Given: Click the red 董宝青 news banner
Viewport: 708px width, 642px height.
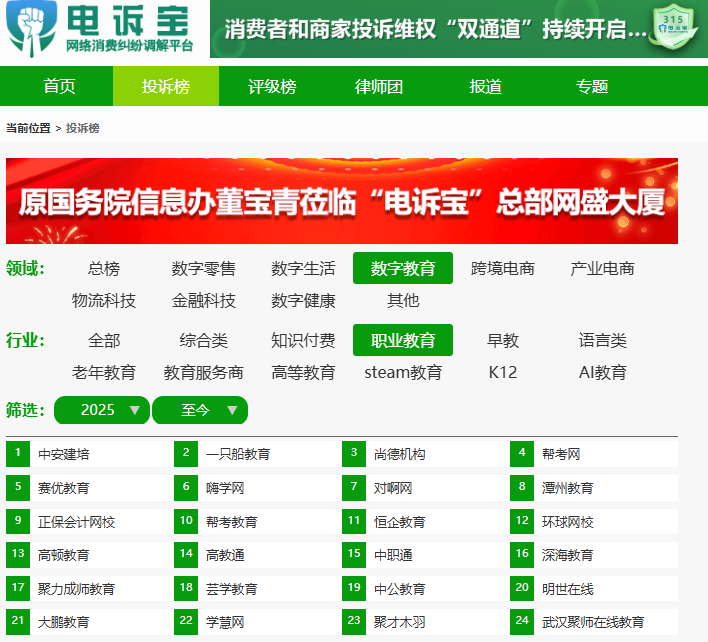Looking at the screenshot, I should [342, 201].
